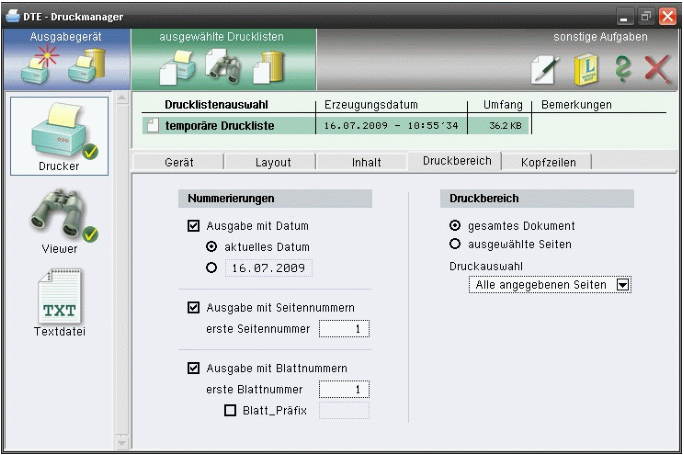
Task: Enable the Blatt_Präfix checkbox
Action: (x=229, y=409)
